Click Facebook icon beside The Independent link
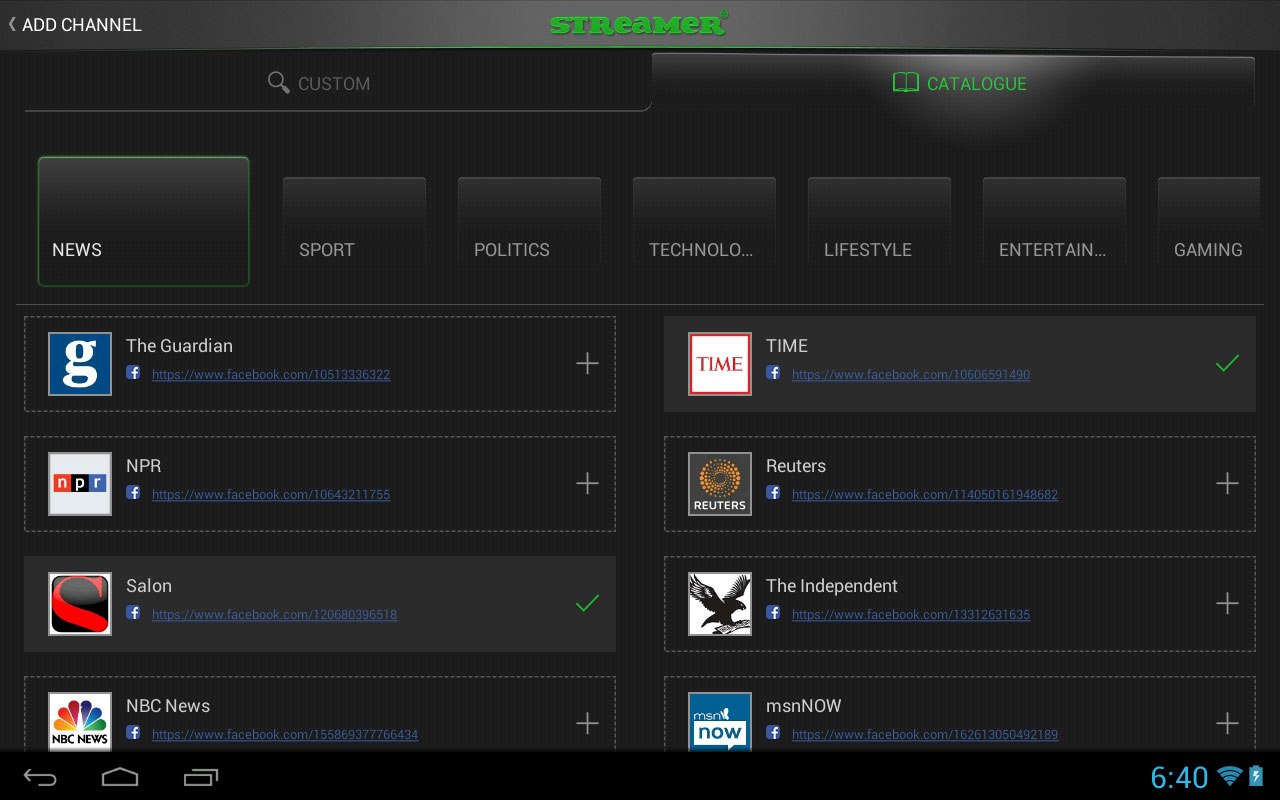The width and height of the screenshot is (1280, 800). pyautogui.click(x=773, y=613)
